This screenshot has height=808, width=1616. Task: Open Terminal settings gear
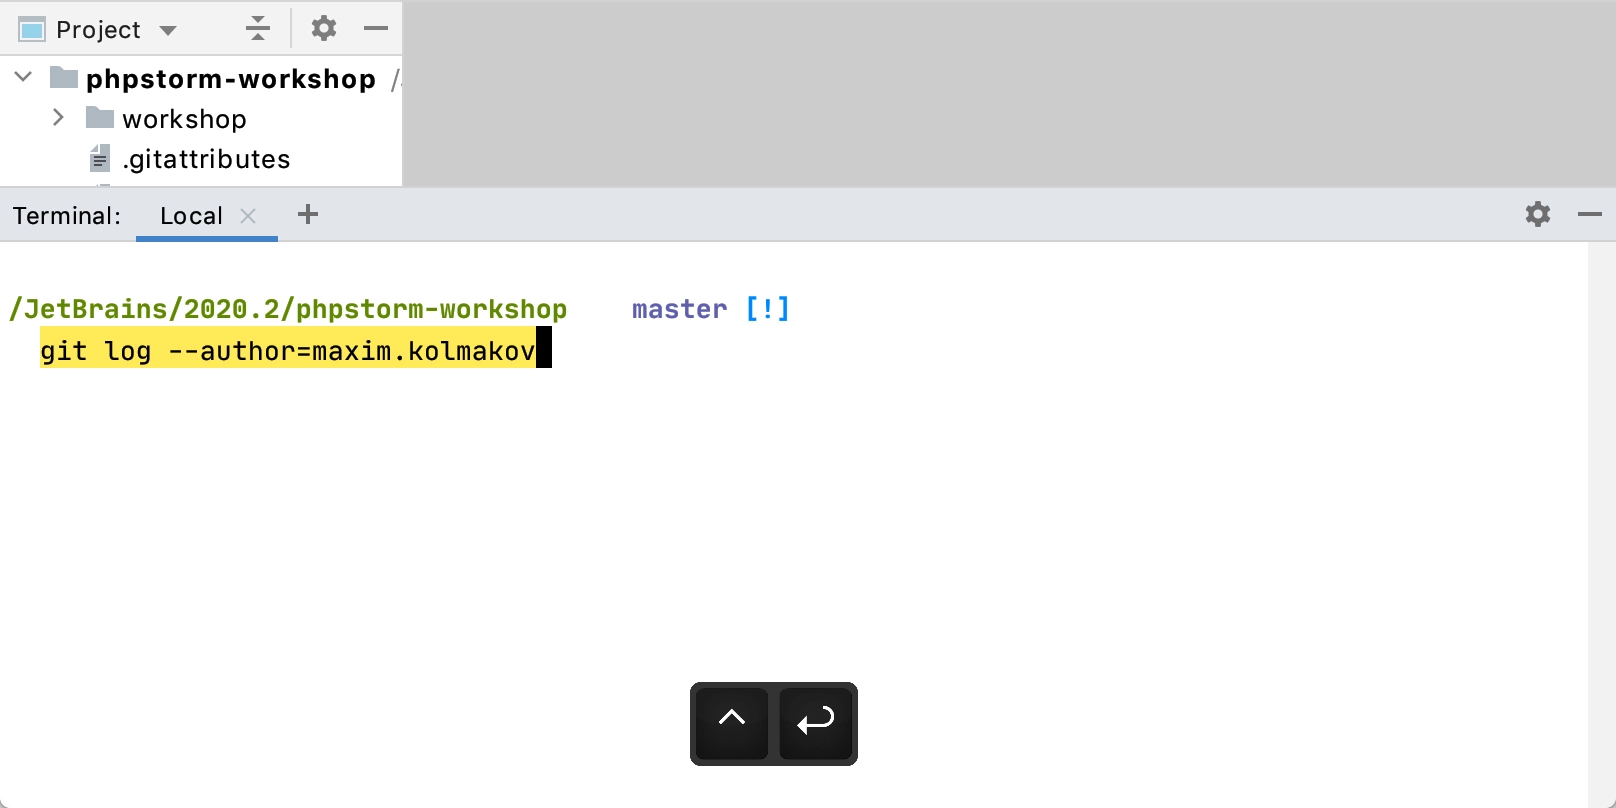pos(1538,214)
